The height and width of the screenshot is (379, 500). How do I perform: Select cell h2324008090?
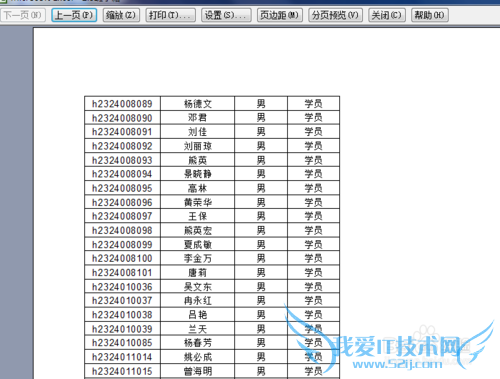122,118
